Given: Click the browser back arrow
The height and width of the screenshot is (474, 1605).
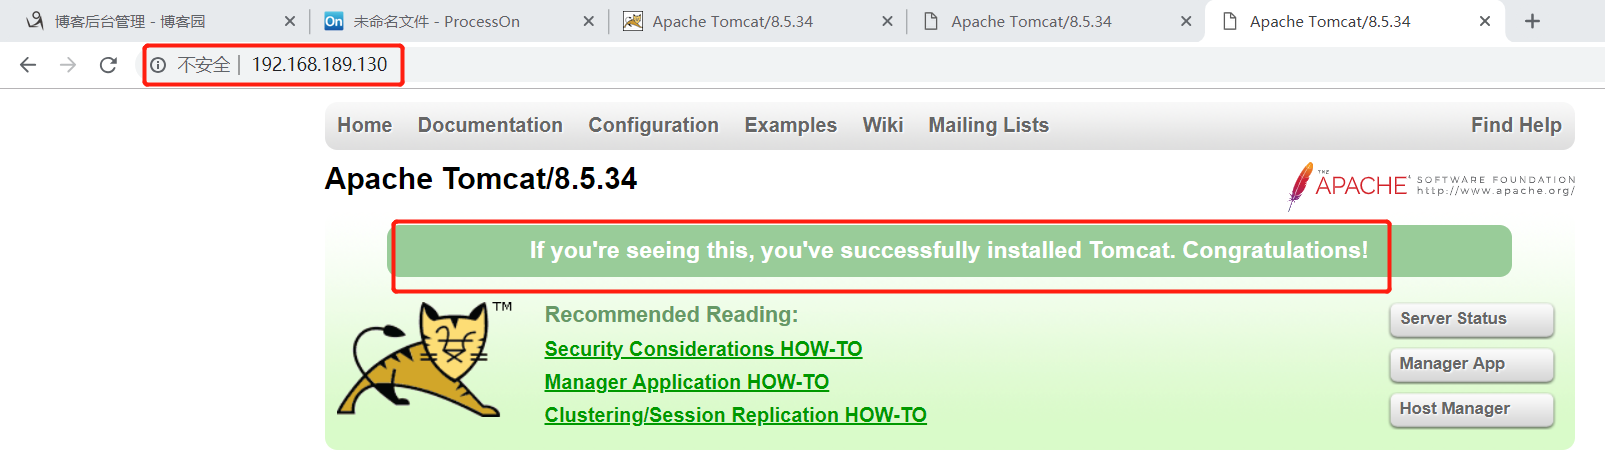Looking at the screenshot, I should click(x=28, y=65).
